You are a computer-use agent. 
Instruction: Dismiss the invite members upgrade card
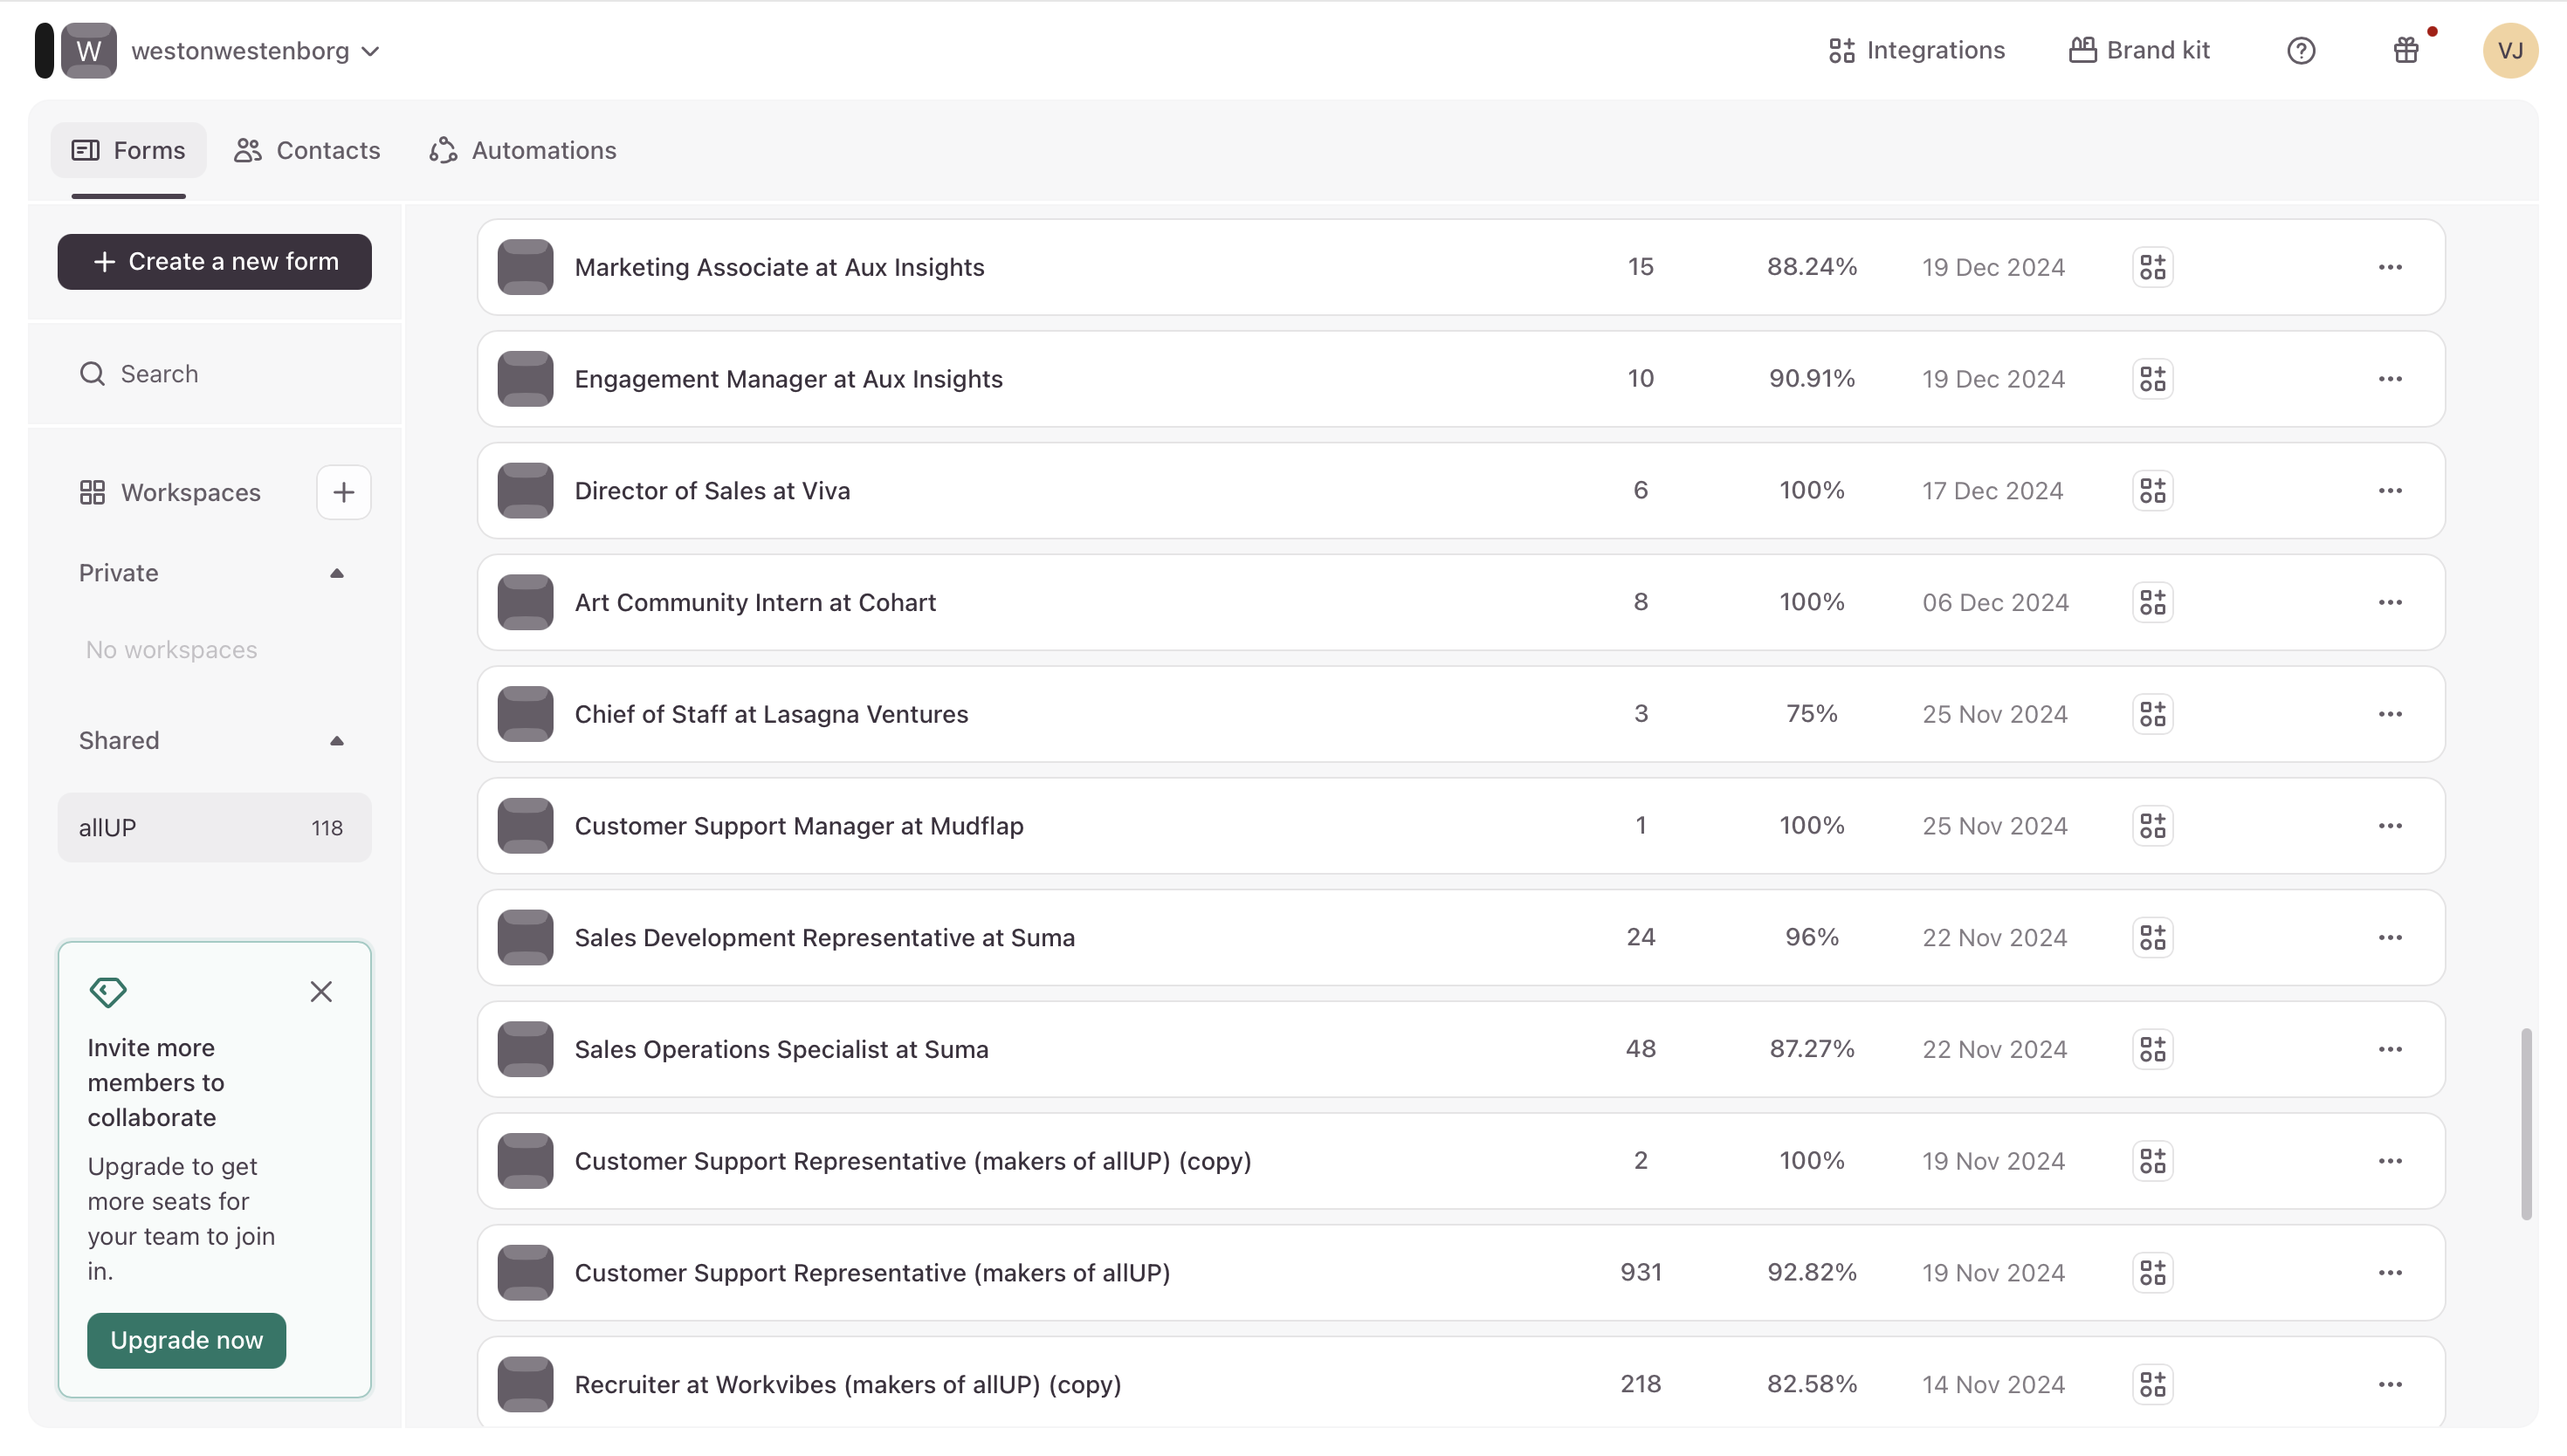point(321,991)
